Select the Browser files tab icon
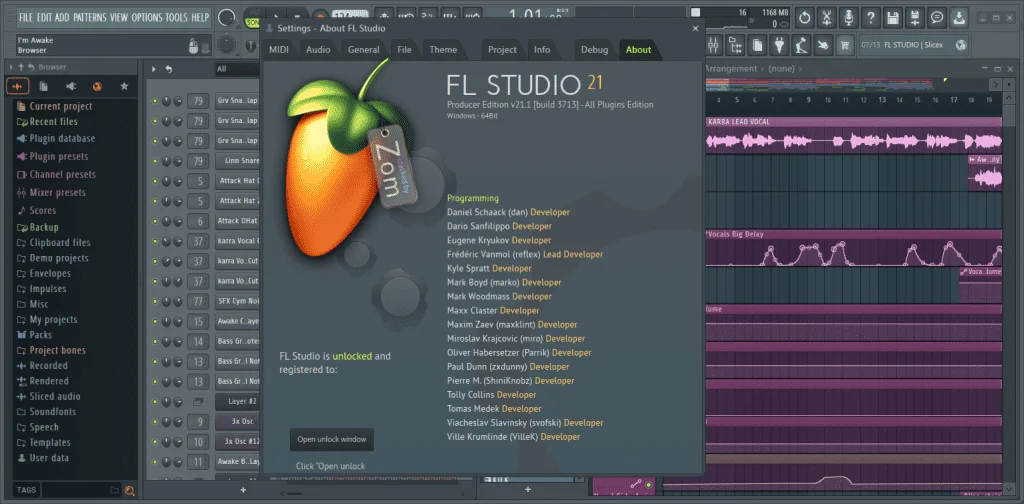The width and height of the screenshot is (1024, 504). pyautogui.click(x=43, y=86)
